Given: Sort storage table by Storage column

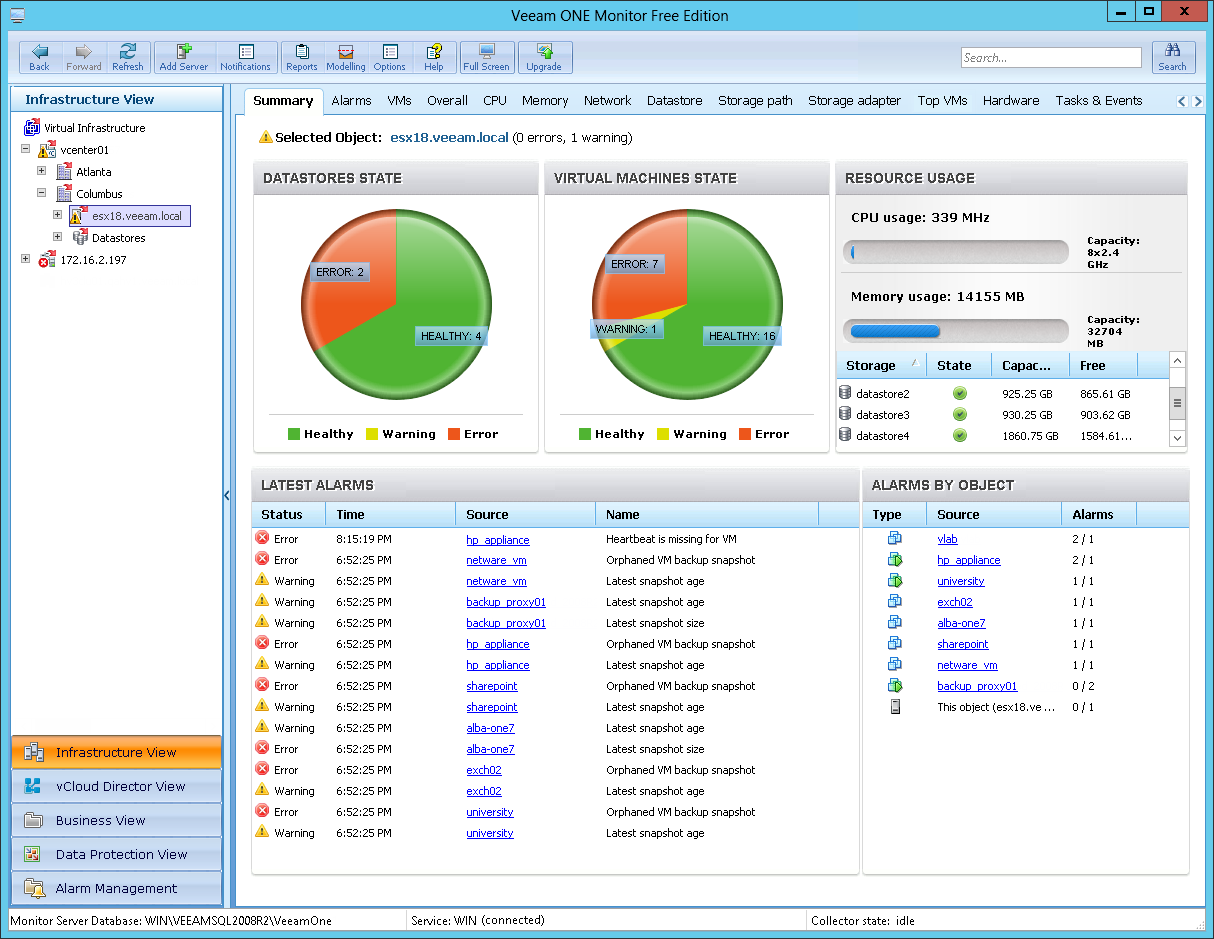Looking at the screenshot, I should [x=882, y=365].
